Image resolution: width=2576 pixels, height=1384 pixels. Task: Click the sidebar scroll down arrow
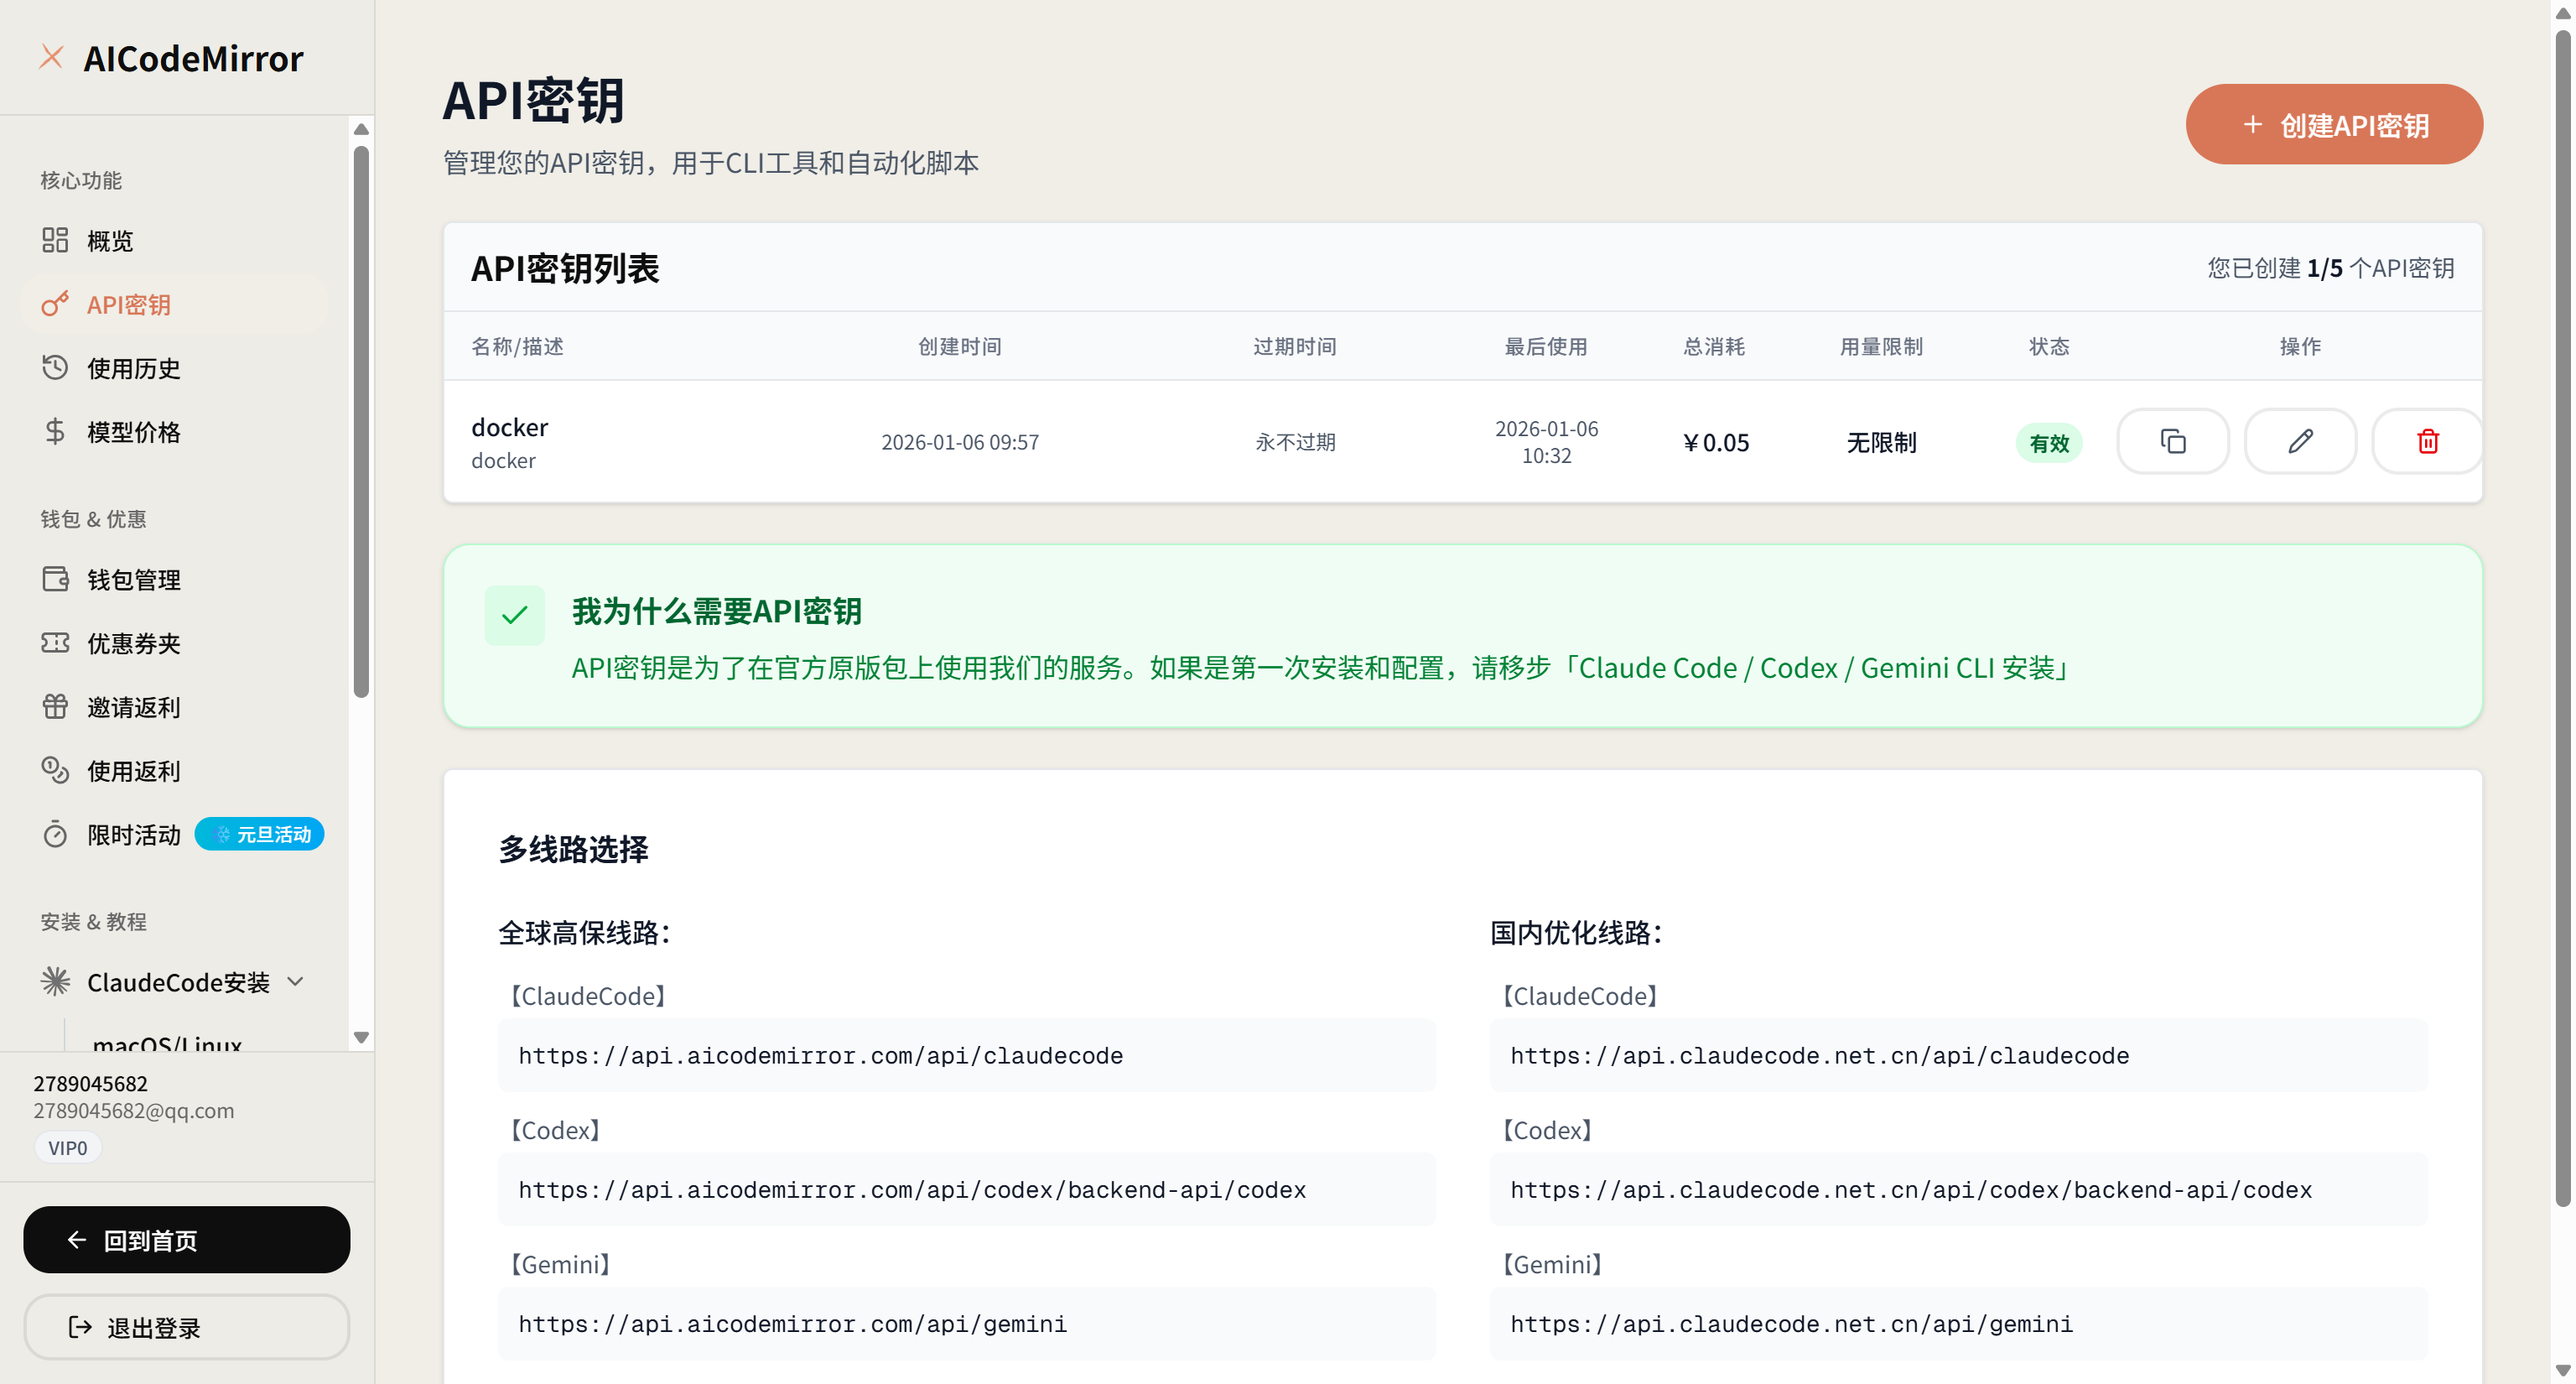click(x=362, y=1037)
